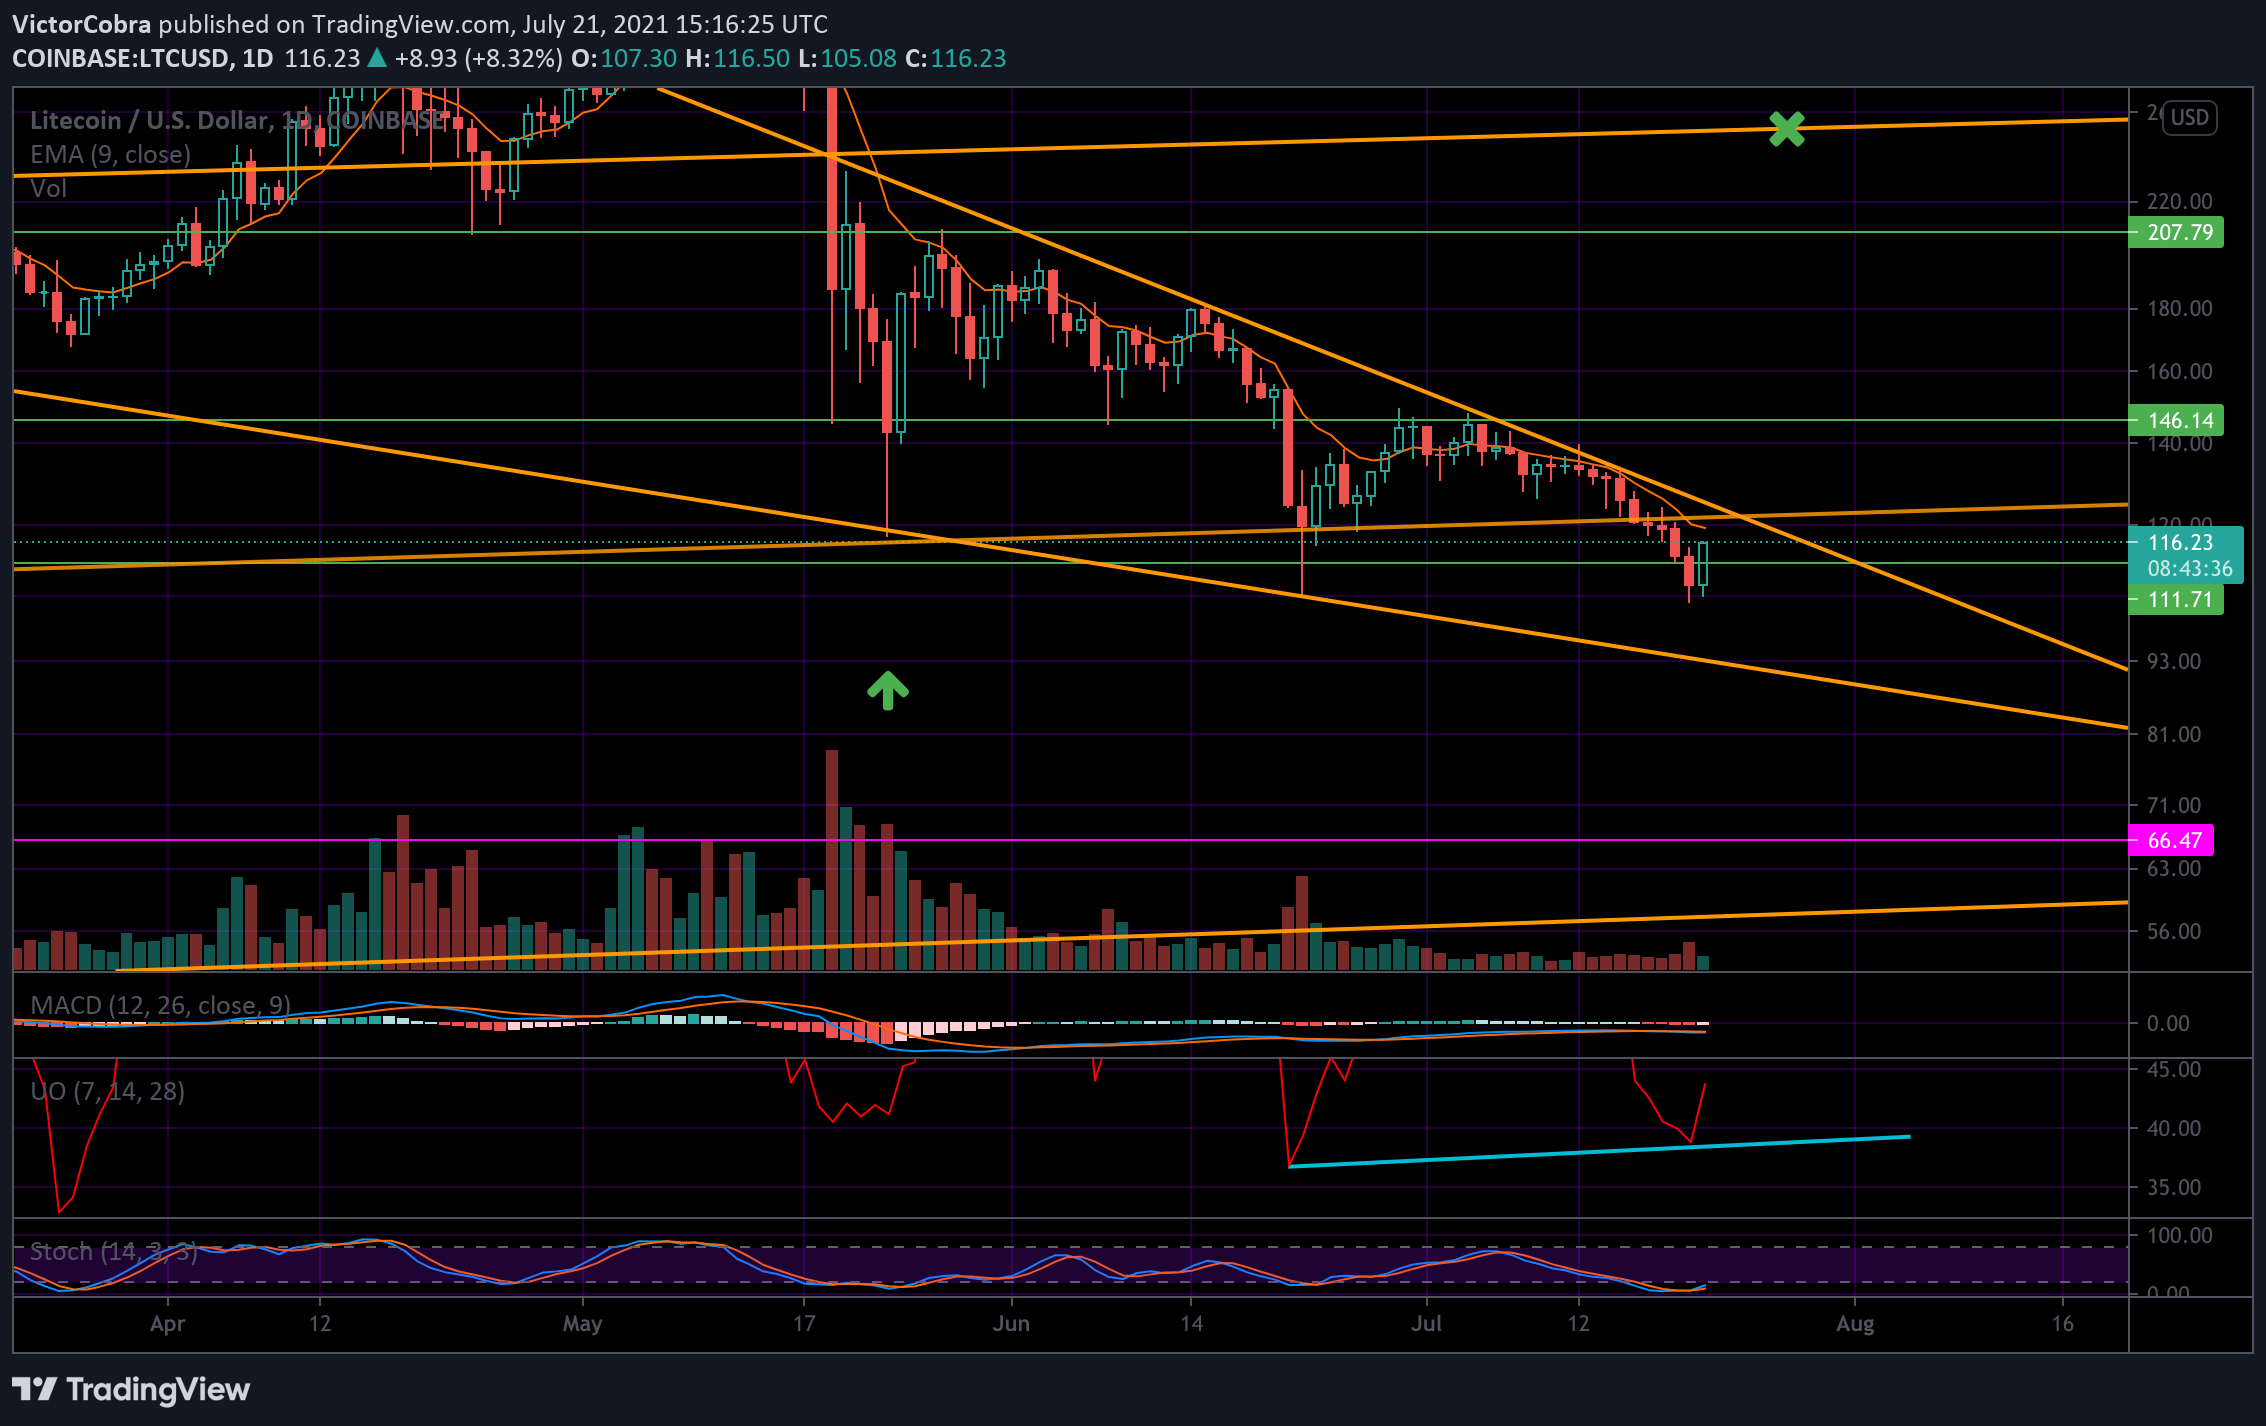Click the cyan trendline in UO pane
Image resolution: width=2266 pixels, height=1426 pixels.
[x=1600, y=1151]
